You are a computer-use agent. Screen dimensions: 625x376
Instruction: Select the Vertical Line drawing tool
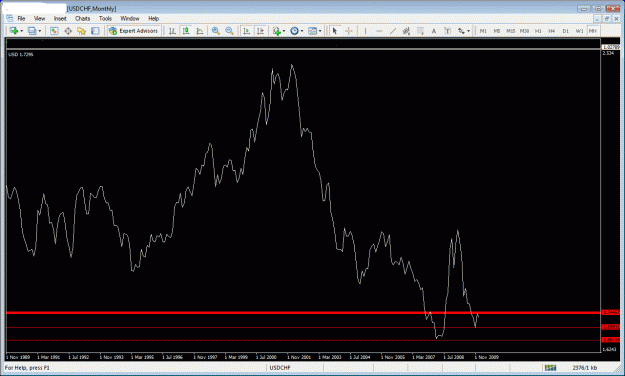point(365,31)
